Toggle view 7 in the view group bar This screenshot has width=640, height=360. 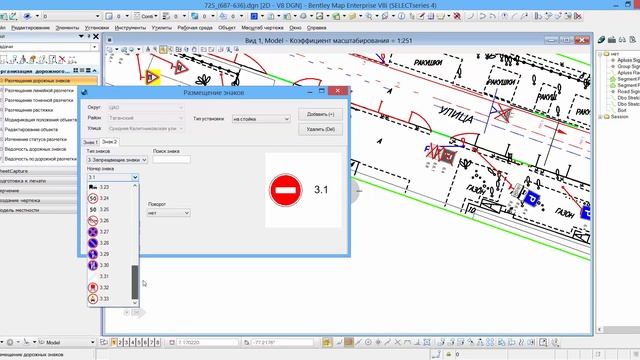tap(151, 342)
